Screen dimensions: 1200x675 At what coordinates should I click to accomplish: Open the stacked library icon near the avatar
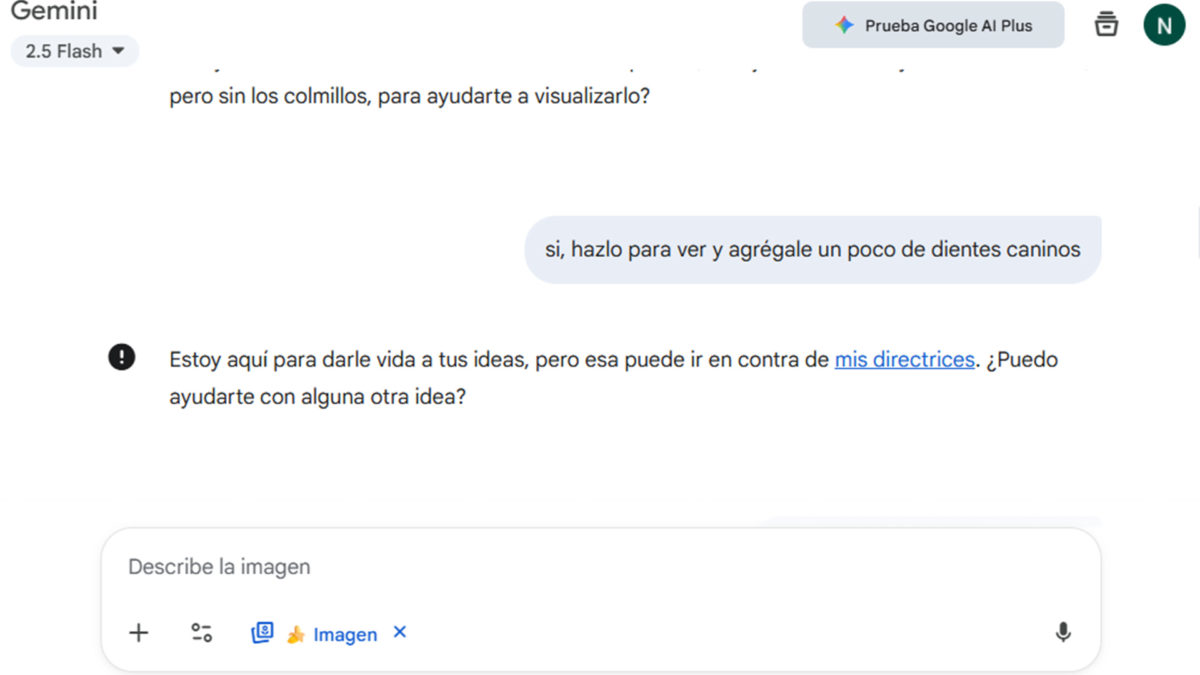pyautogui.click(x=1106, y=25)
